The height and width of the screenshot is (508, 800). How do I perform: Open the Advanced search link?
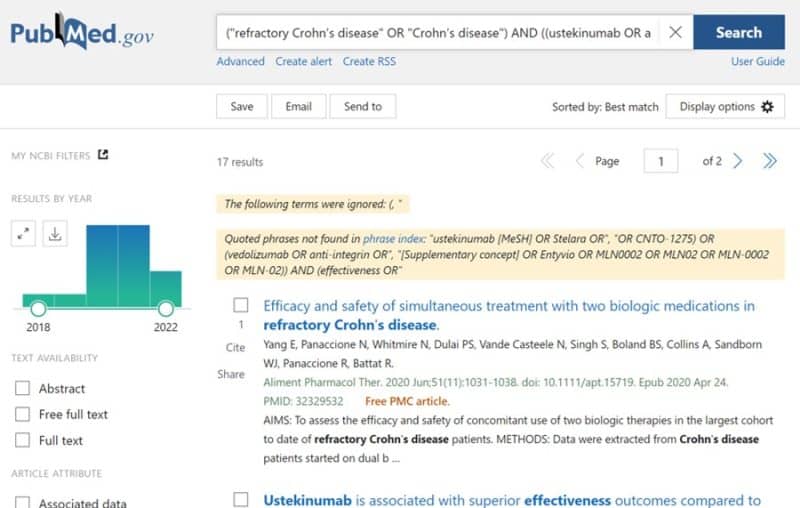[240, 61]
